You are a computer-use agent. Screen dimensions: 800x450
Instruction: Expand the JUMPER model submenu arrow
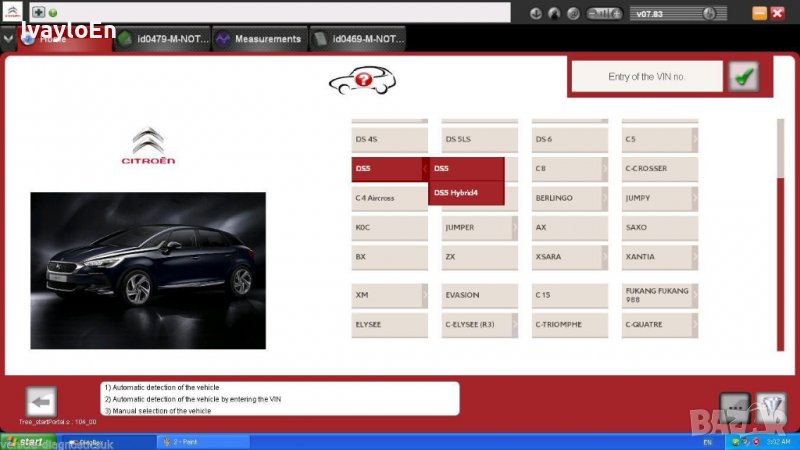[x=514, y=227]
